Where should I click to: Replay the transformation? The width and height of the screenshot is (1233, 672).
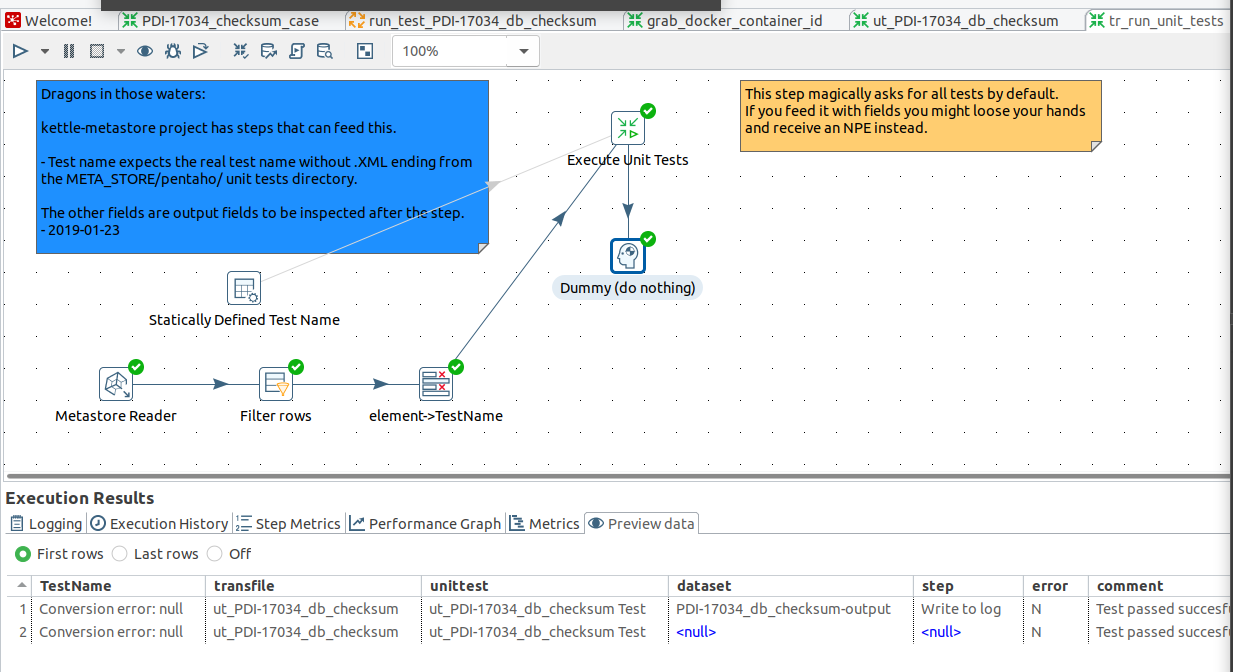click(200, 51)
